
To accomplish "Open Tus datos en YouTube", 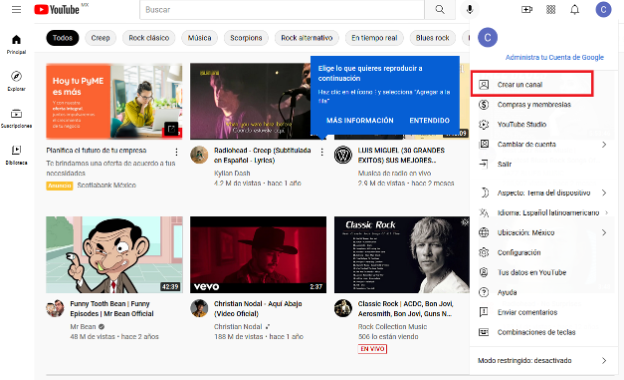I will 544,272.
